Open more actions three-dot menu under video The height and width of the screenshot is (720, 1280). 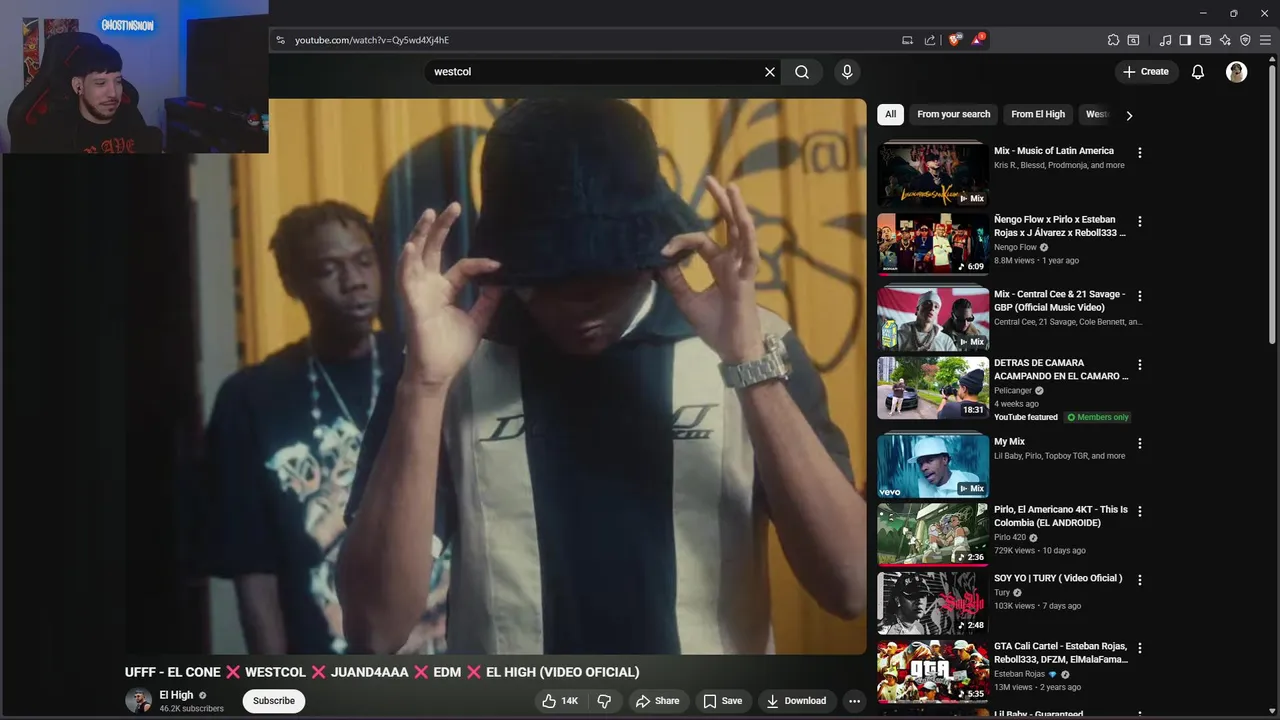point(854,701)
